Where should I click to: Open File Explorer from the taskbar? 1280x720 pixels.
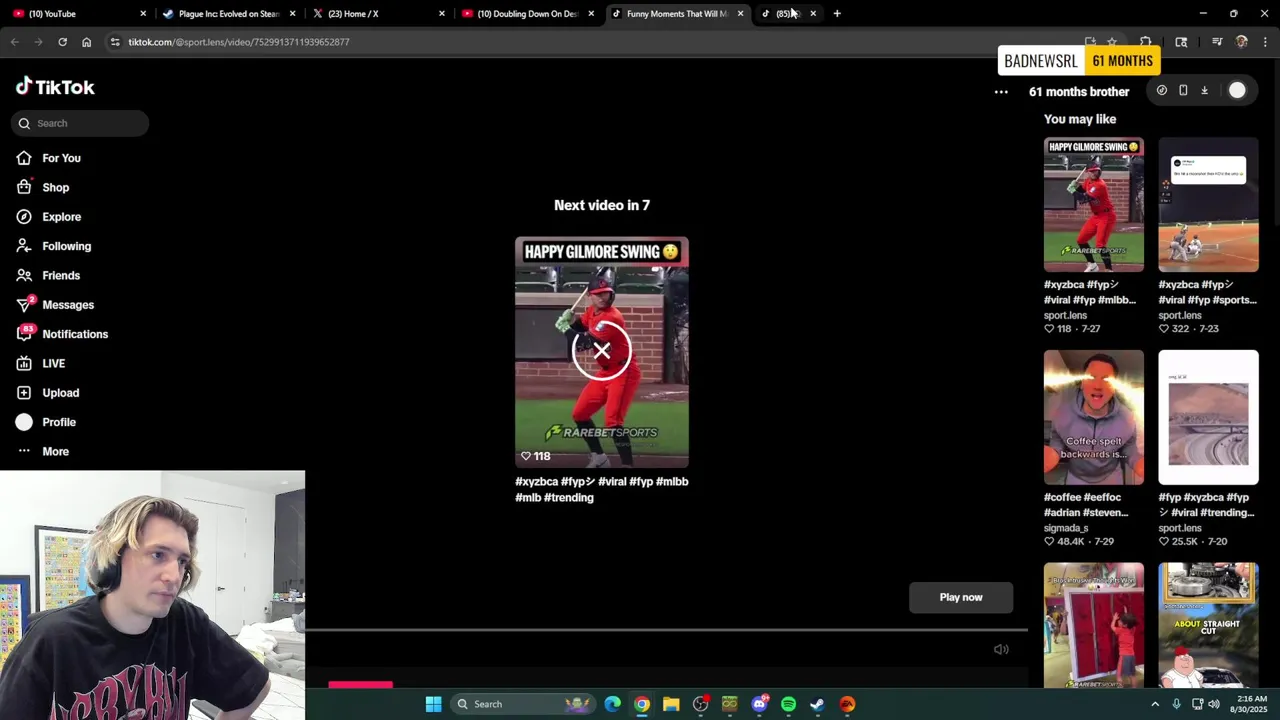click(671, 704)
